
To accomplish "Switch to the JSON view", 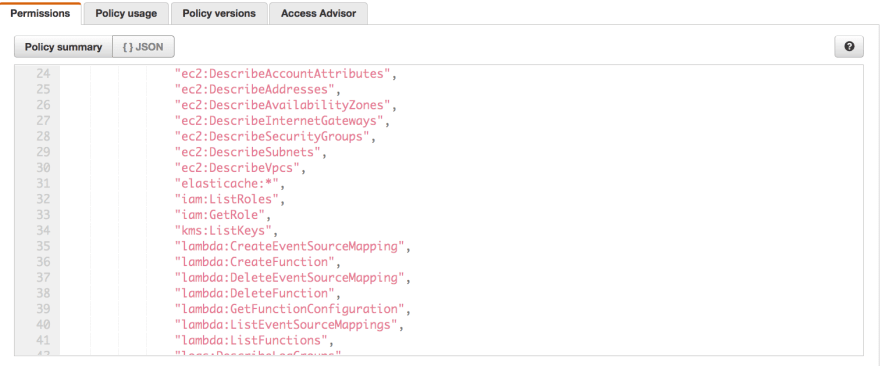I will 144,47.
